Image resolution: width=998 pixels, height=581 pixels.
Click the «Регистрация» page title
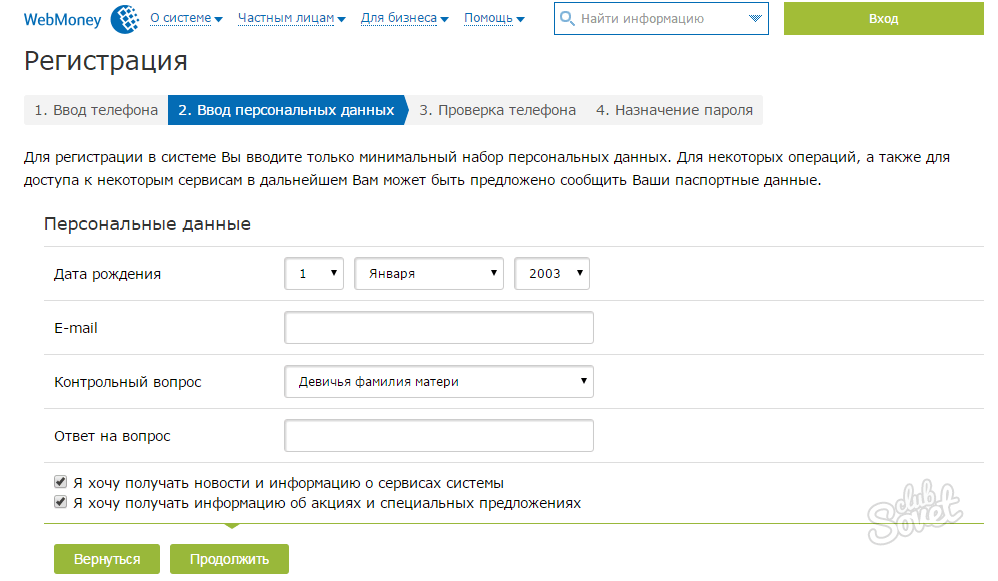pos(106,61)
